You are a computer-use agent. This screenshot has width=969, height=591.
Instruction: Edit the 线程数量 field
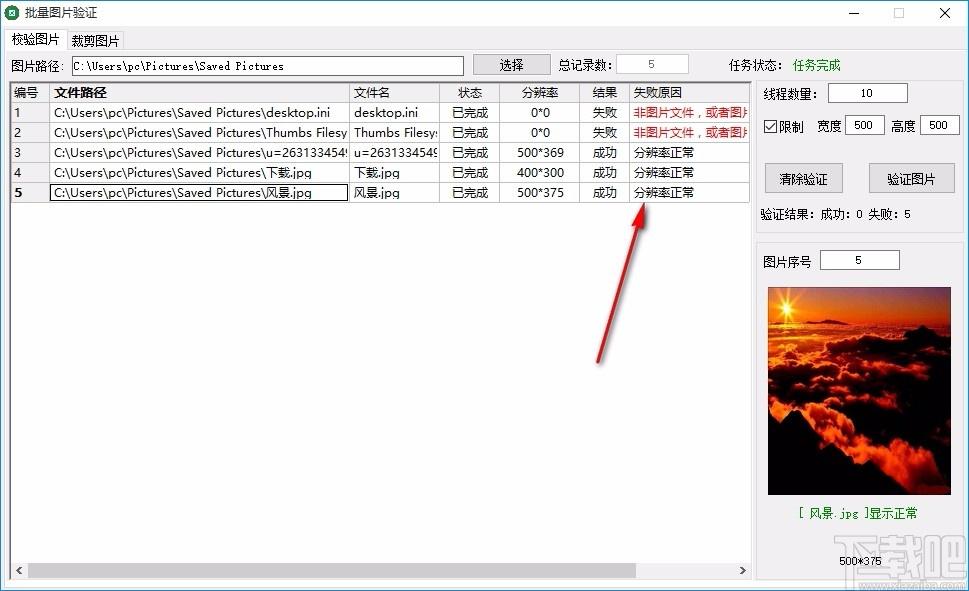[x=867, y=93]
